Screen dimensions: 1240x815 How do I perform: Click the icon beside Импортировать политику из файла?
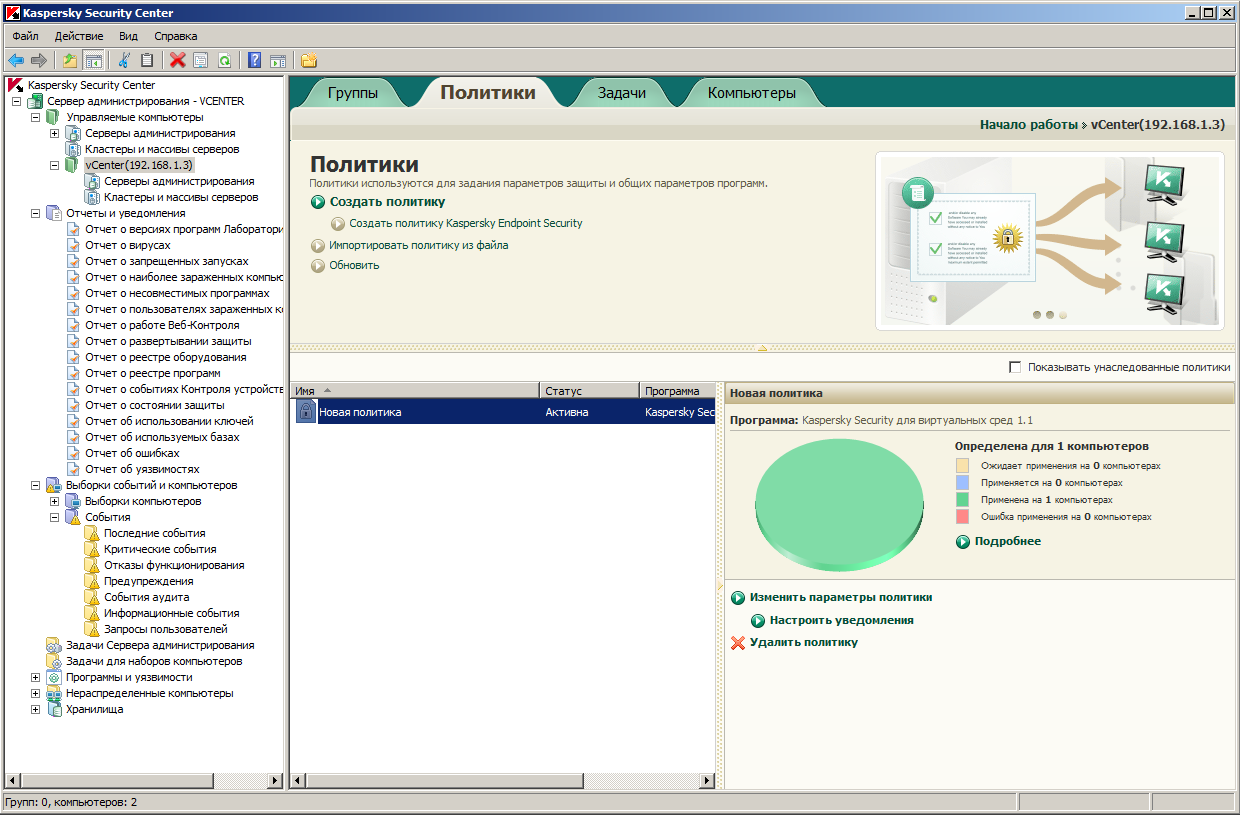coord(318,245)
